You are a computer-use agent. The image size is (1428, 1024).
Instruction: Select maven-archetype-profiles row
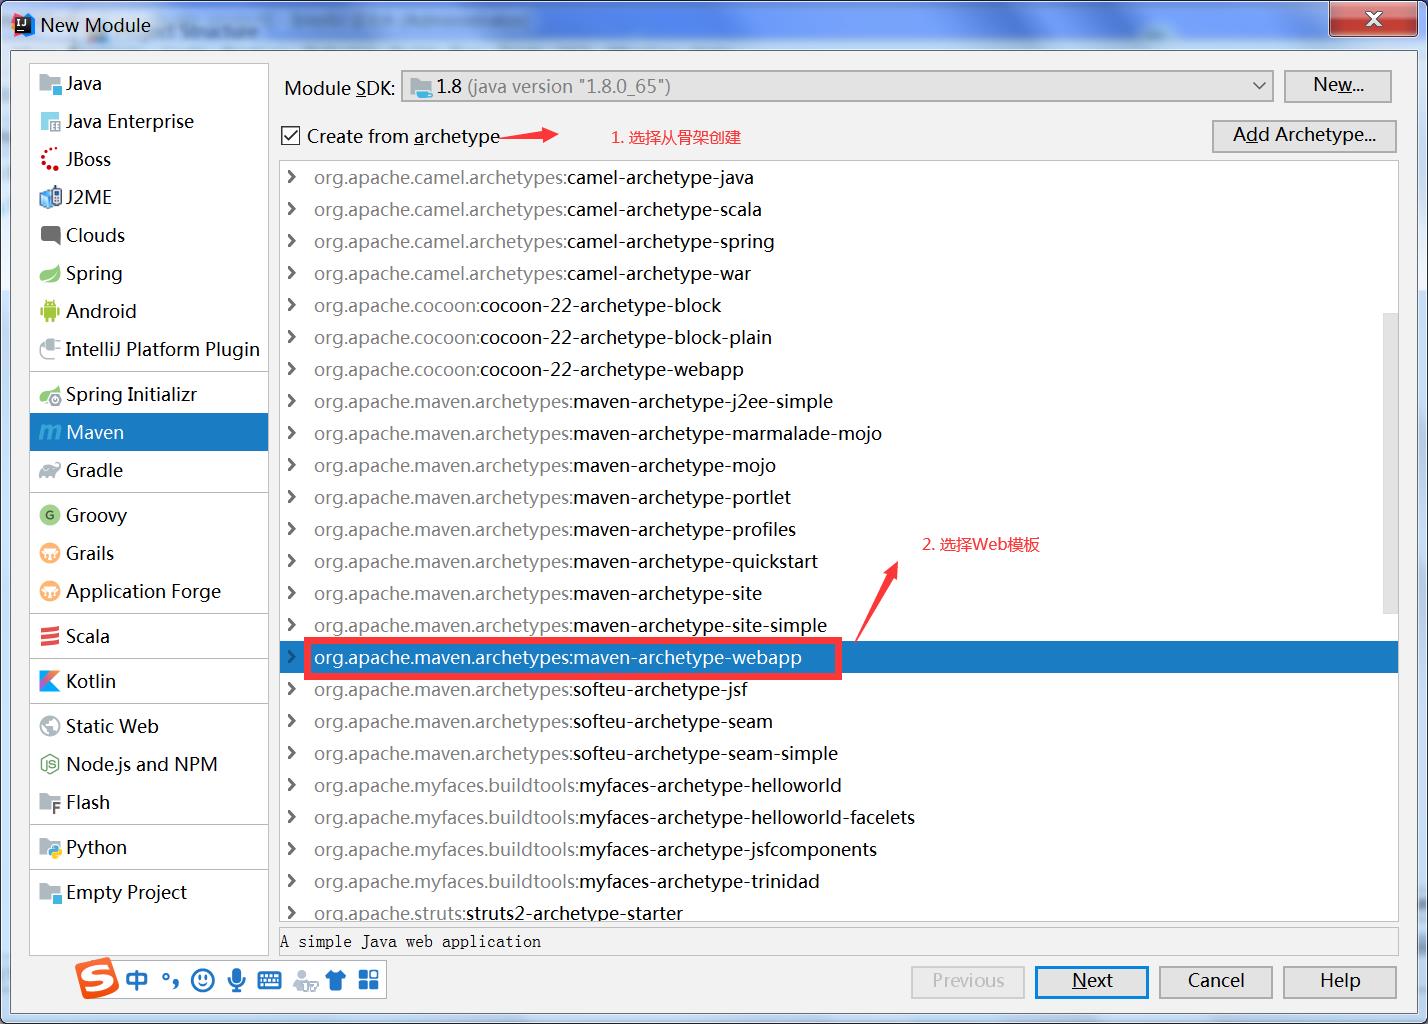tap(838, 529)
